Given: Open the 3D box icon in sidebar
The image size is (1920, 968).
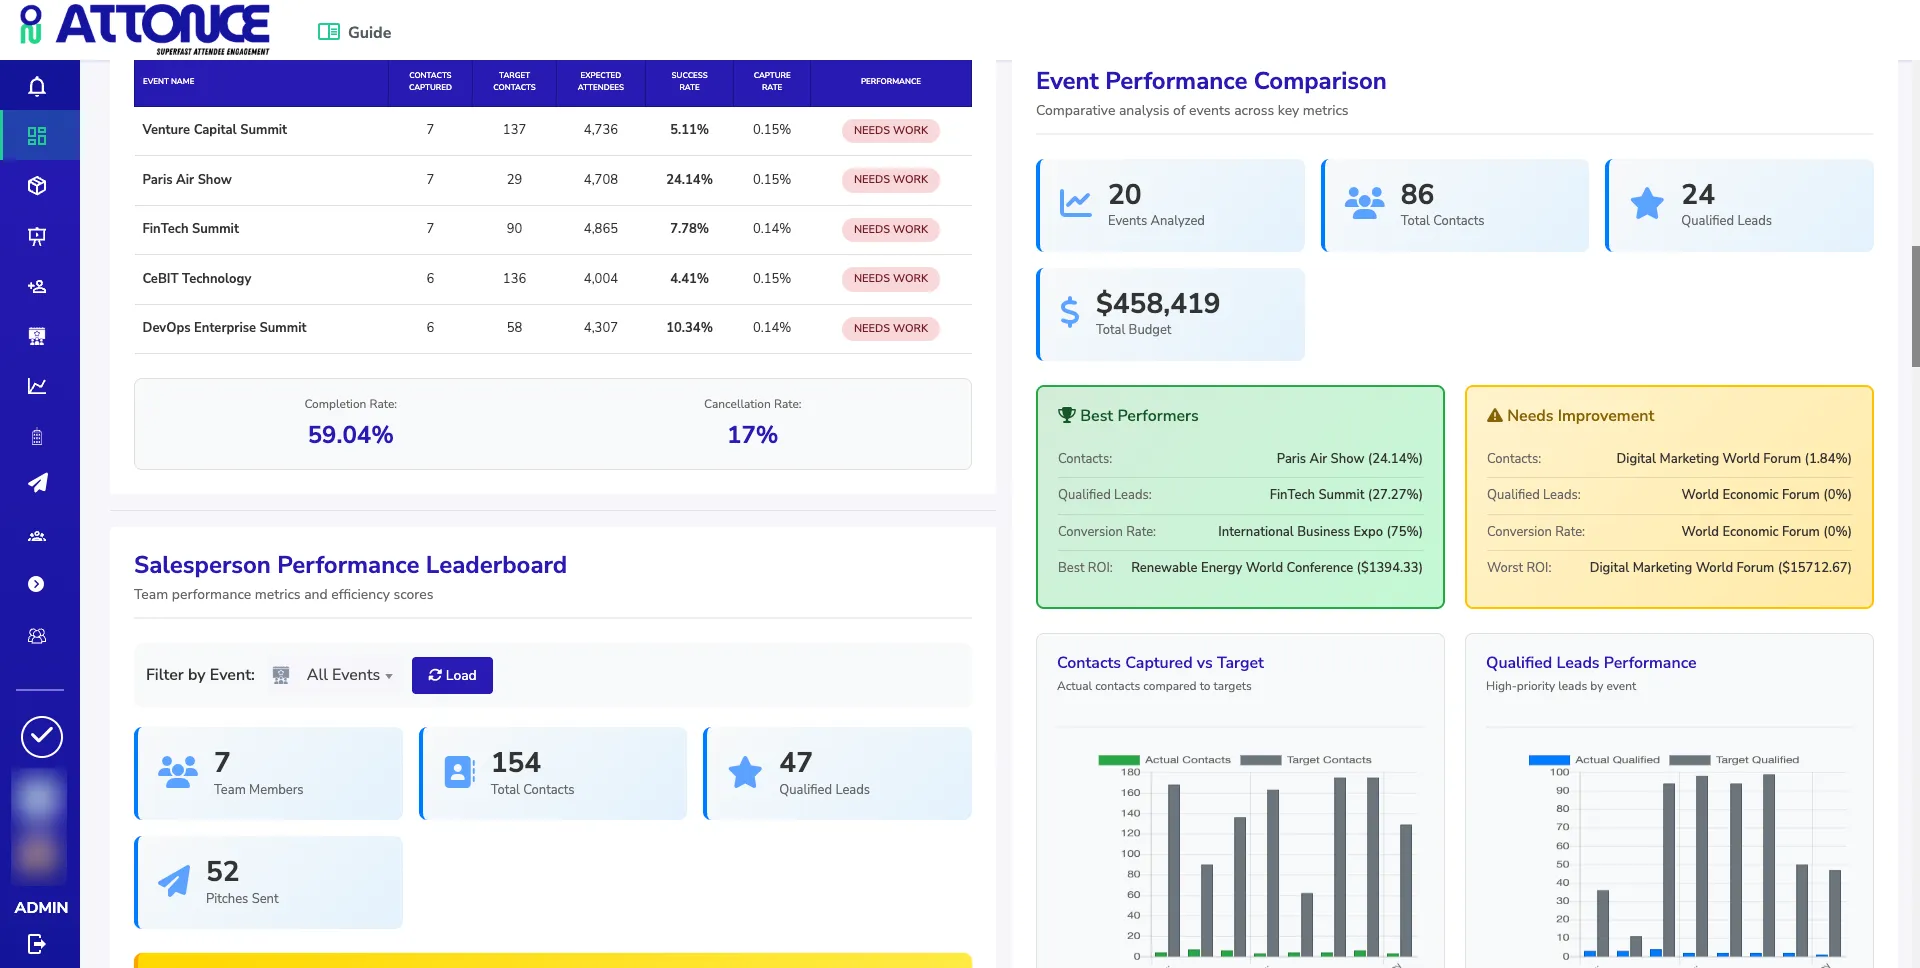Looking at the screenshot, I should point(37,186).
